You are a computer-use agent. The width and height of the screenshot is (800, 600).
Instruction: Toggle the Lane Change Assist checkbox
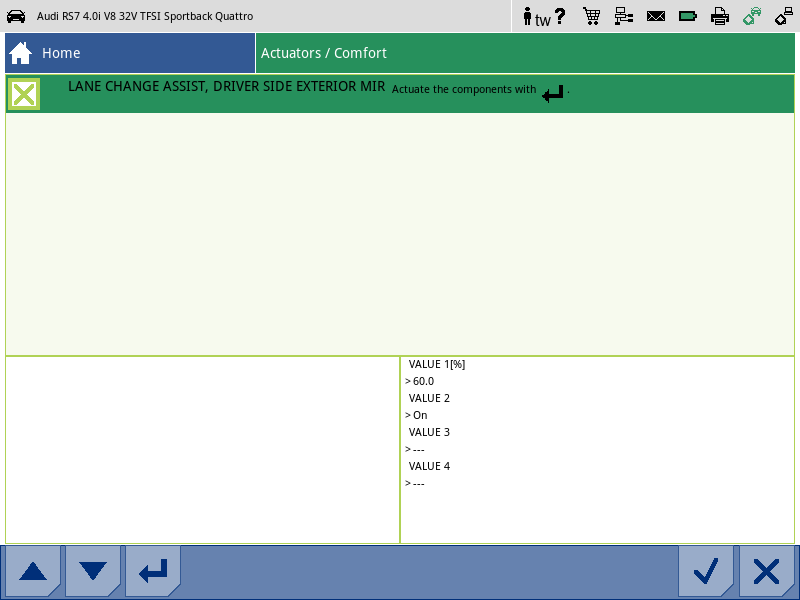(24, 95)
